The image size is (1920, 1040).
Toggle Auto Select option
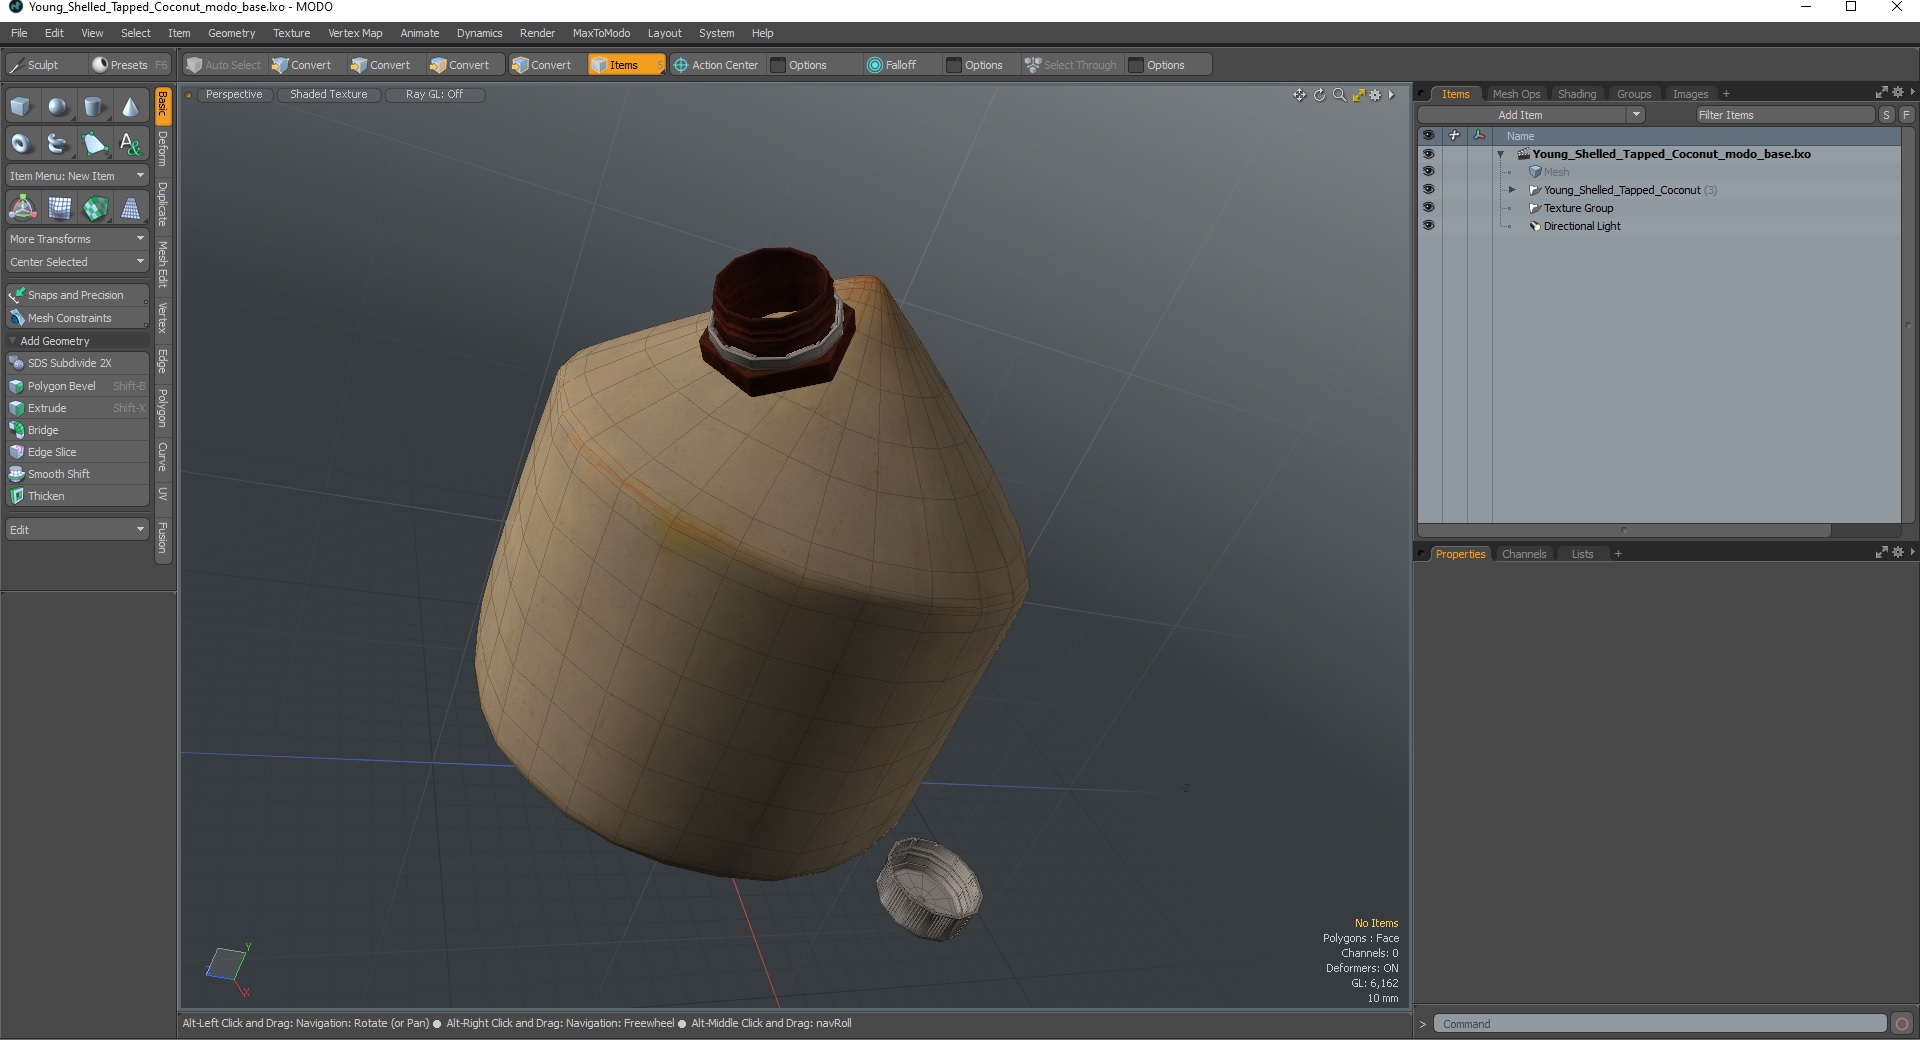(x=224, y=65)
